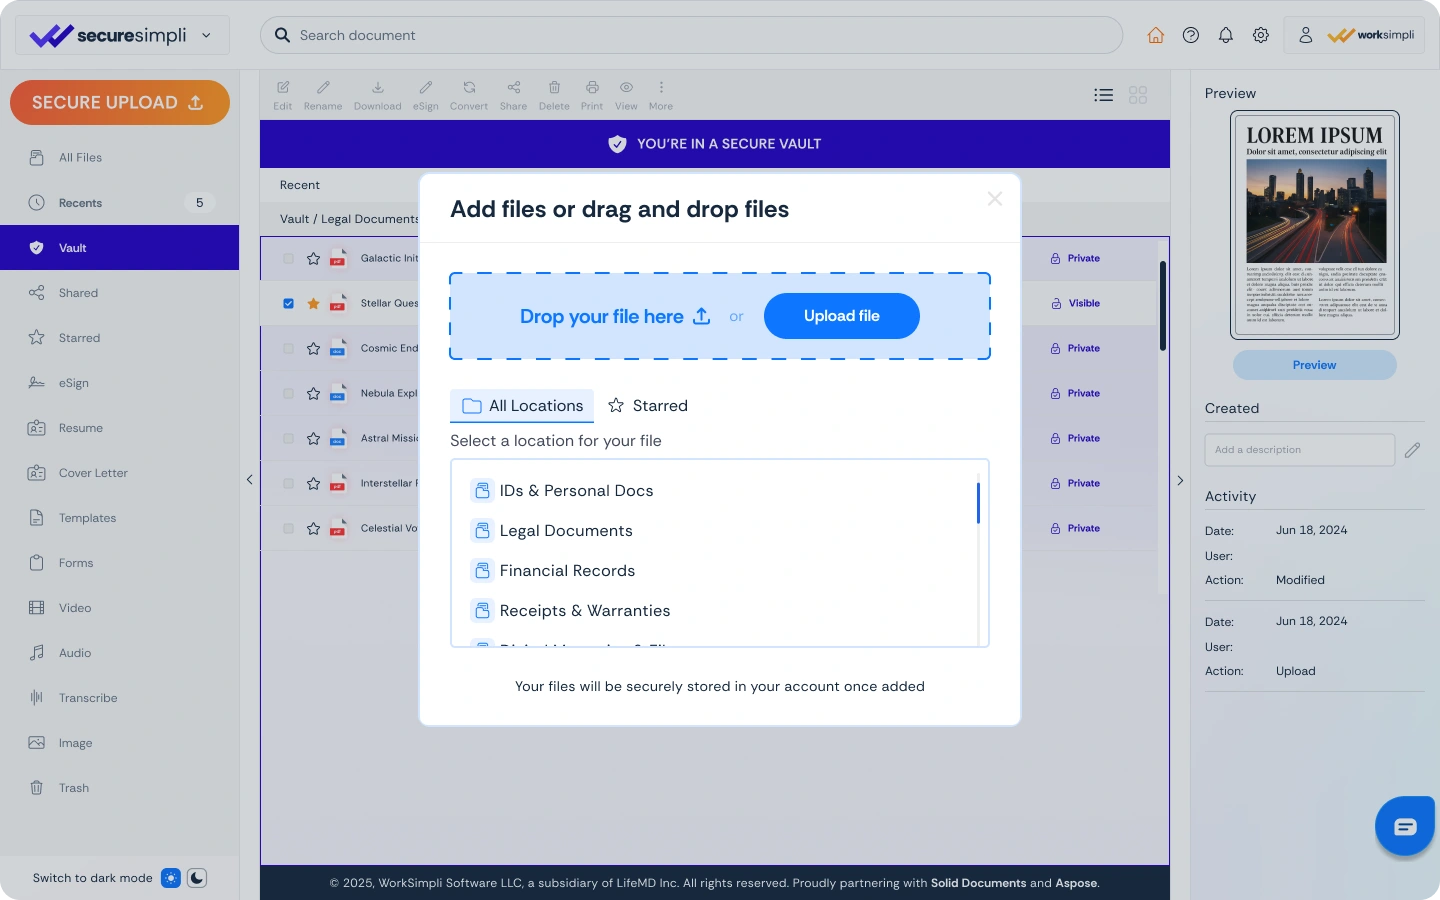This screenshot has width=1440, height=900.
Task: Tick the Nebula Expl file checkbox
Action: 288,393
